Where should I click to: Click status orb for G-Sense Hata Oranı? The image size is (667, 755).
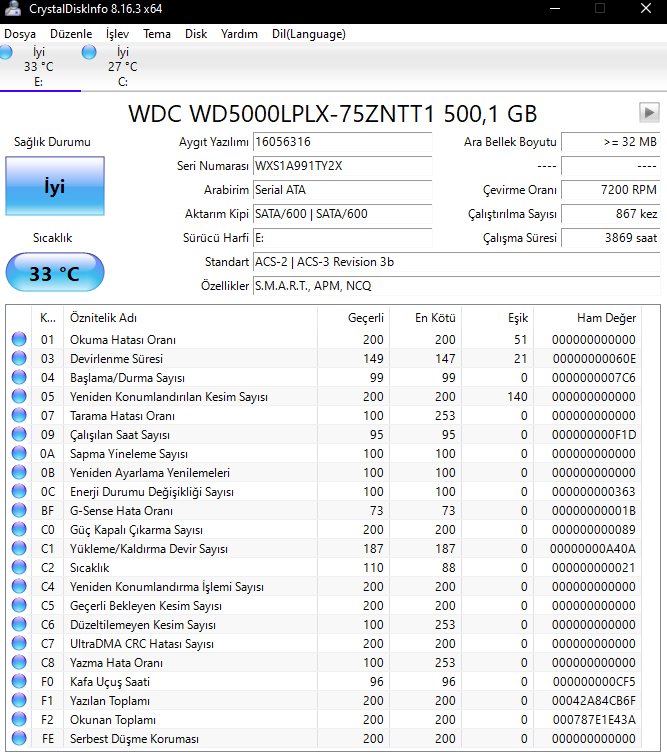pyautogui.click(x=19, y=510)
